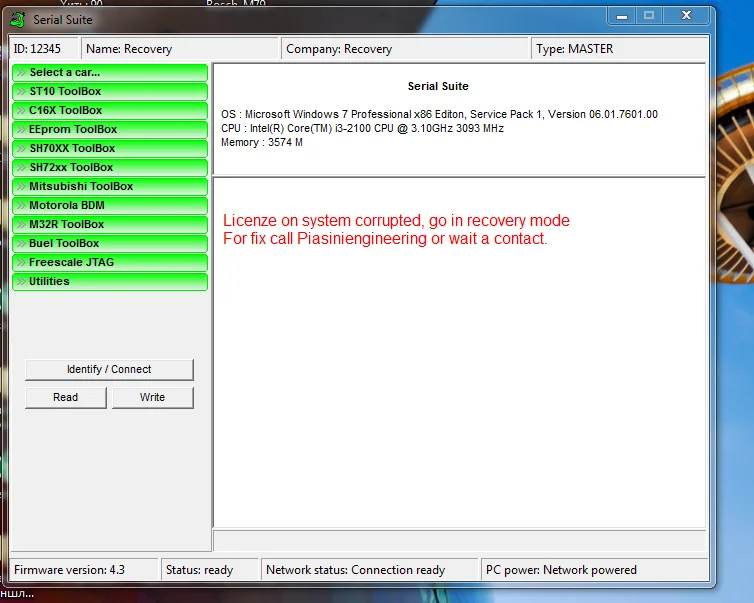Expand chevron beside Select a car...

click(x=21, y=73)
